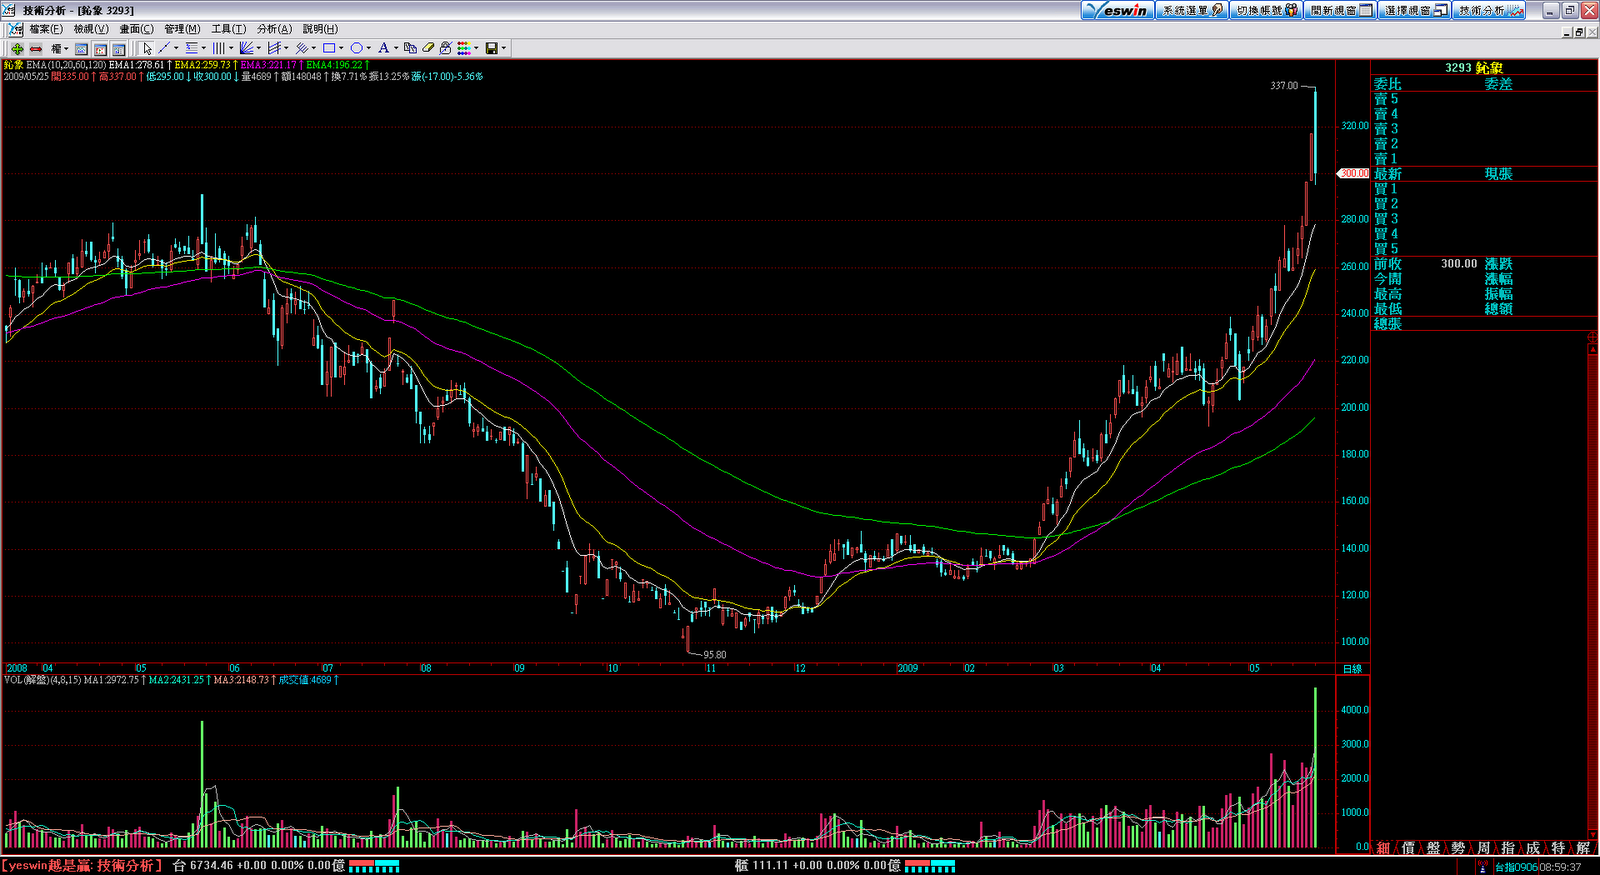This screenshot has height=875, width=1600.
Task: Switch to the 盤 tab
Action: (1433, 848)
